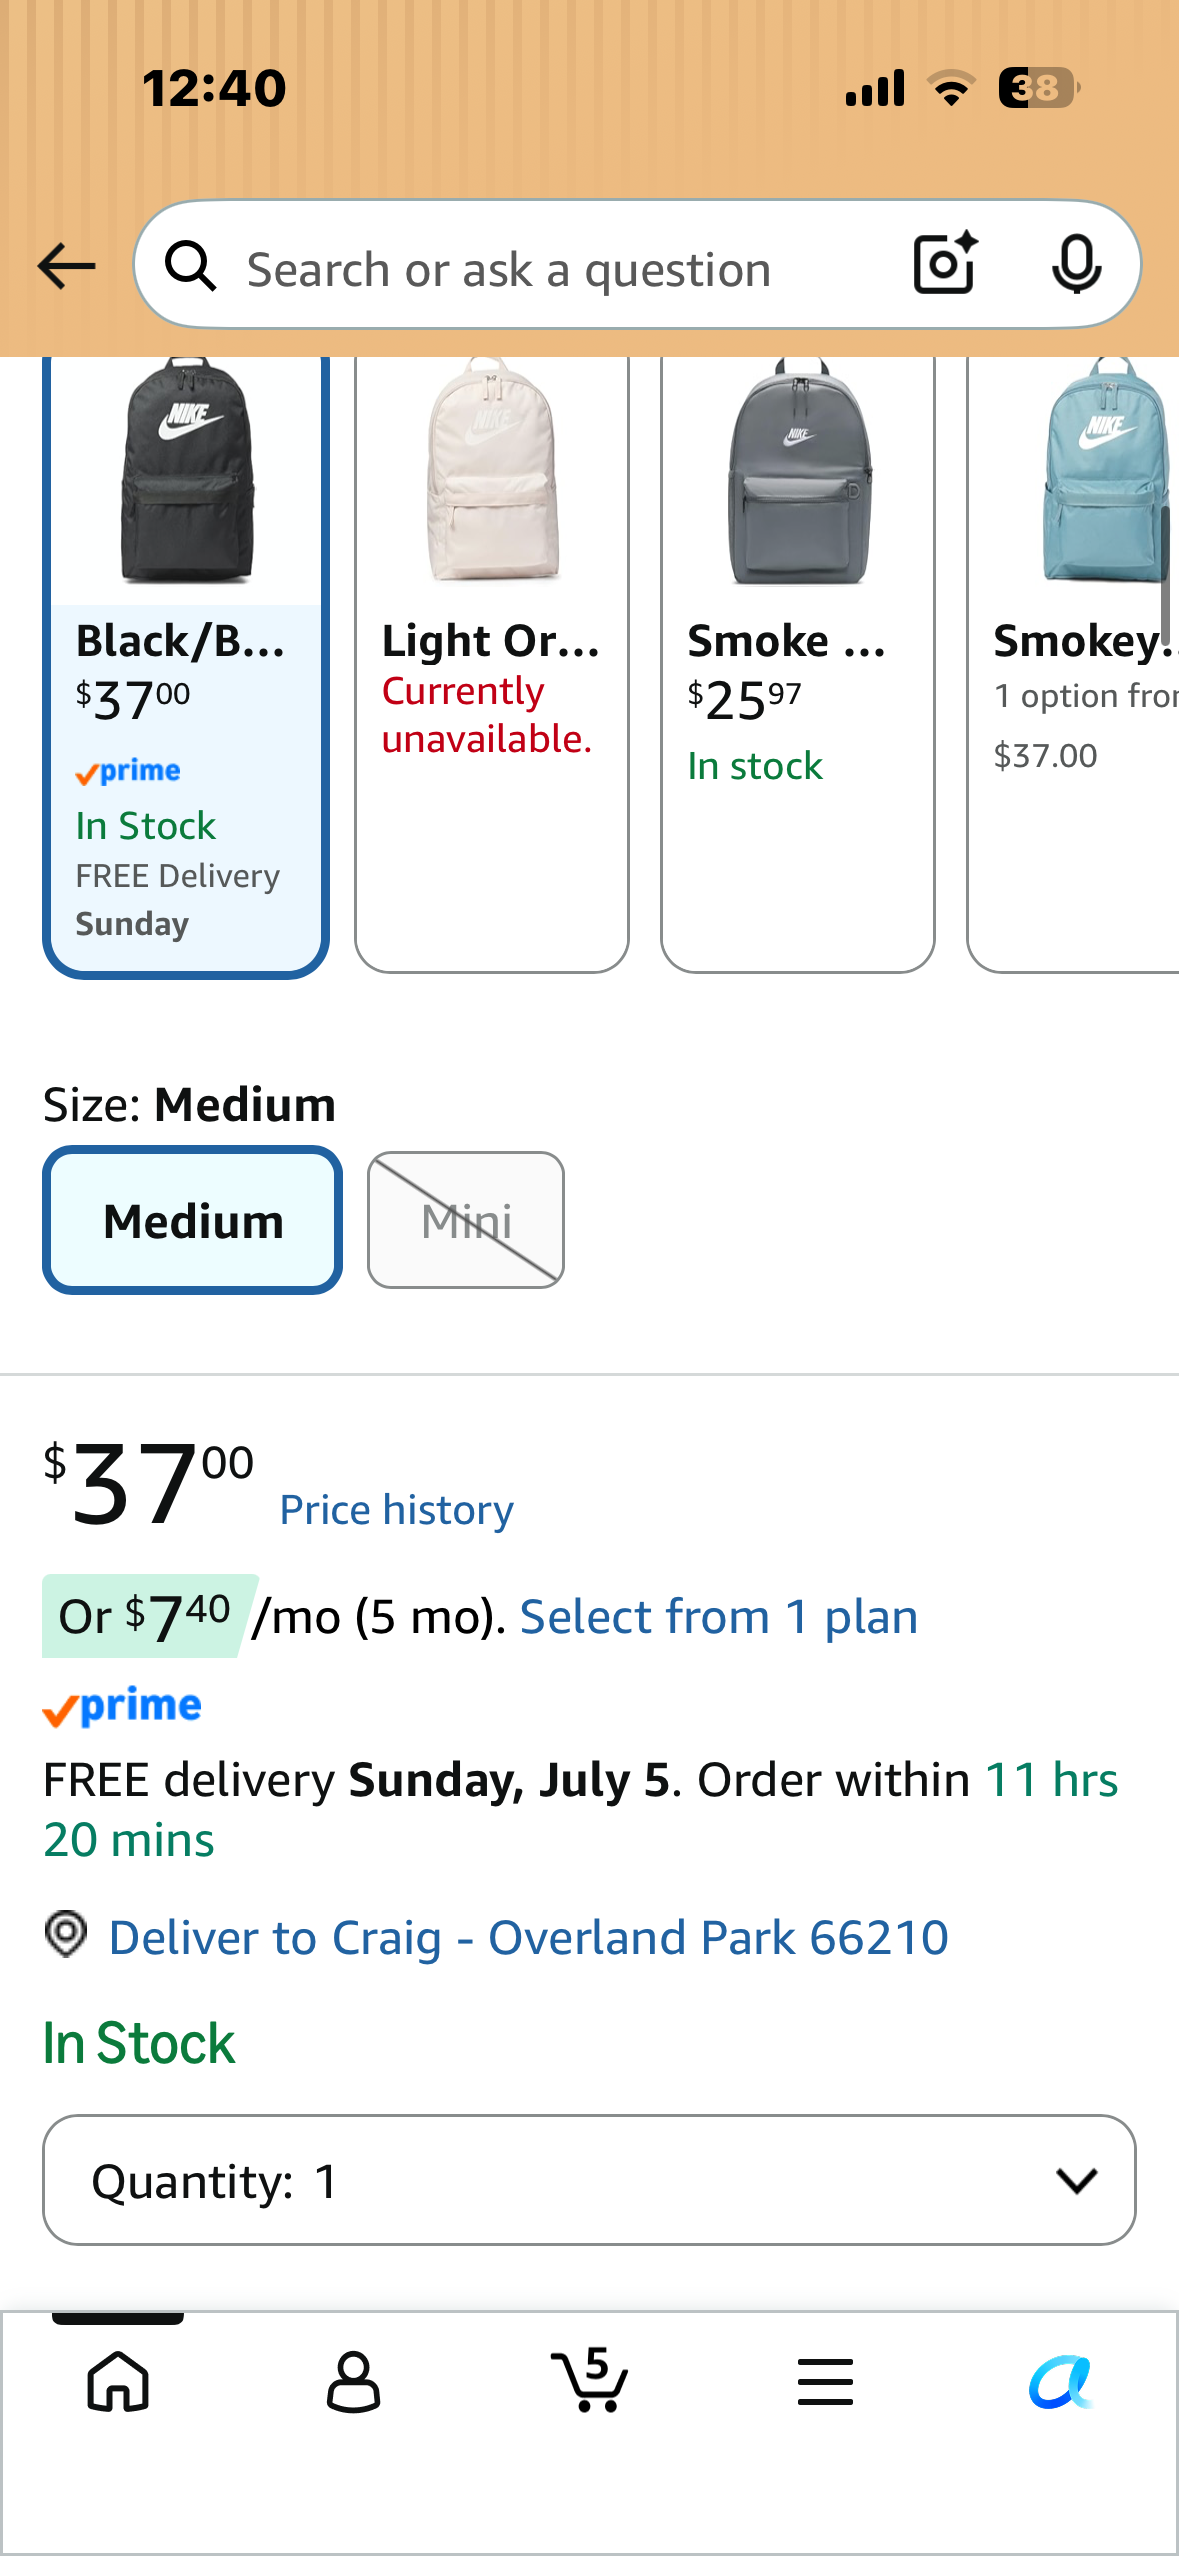This screenshot has width=1179, height=2556.
Task: Select the Mini size option
Action: (466, 1220)
